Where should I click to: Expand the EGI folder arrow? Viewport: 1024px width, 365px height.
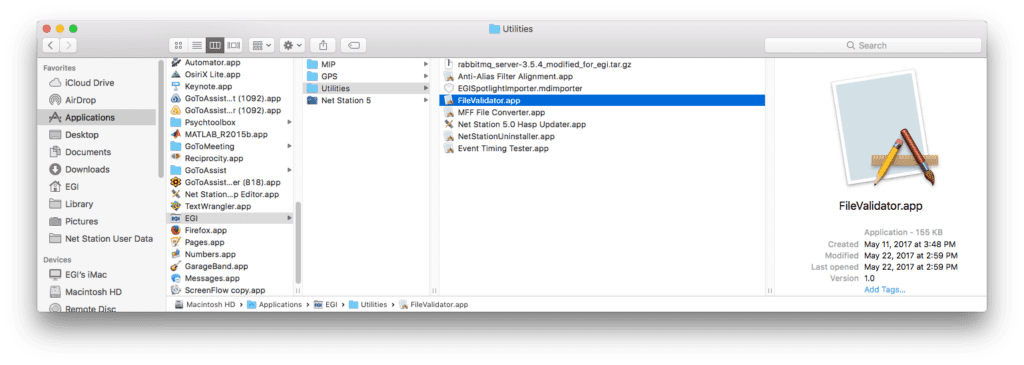289,218
